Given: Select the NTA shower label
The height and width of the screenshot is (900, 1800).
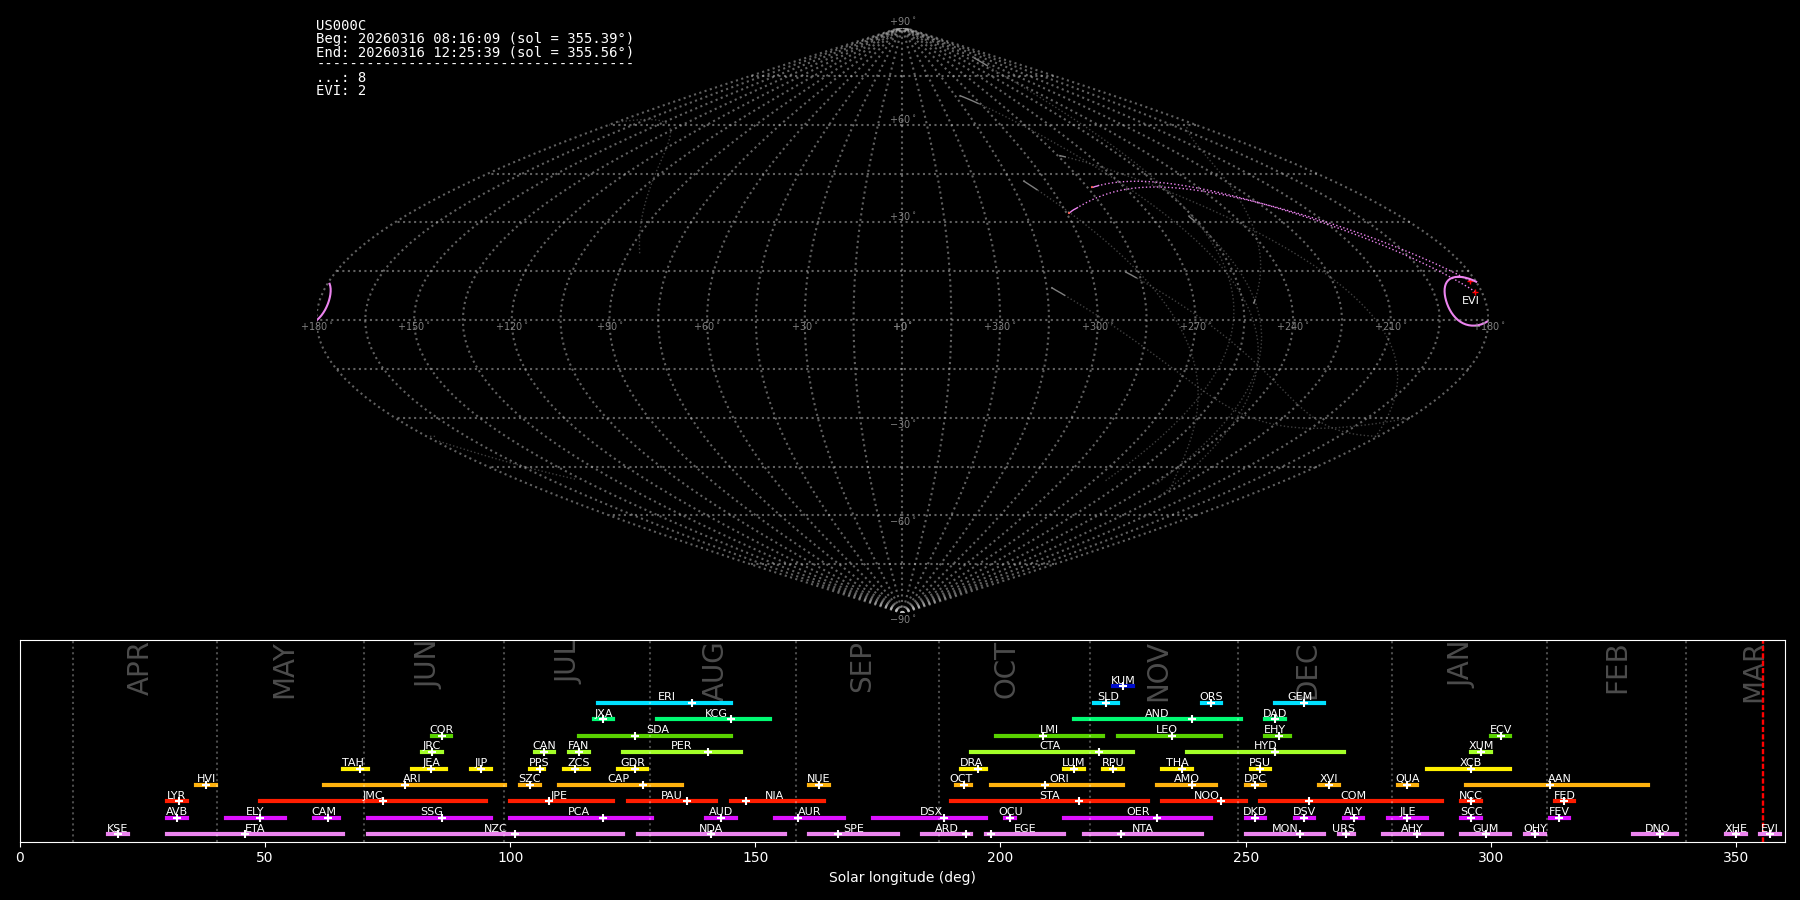Looking at the screenshot, I should click(1142, 829).
